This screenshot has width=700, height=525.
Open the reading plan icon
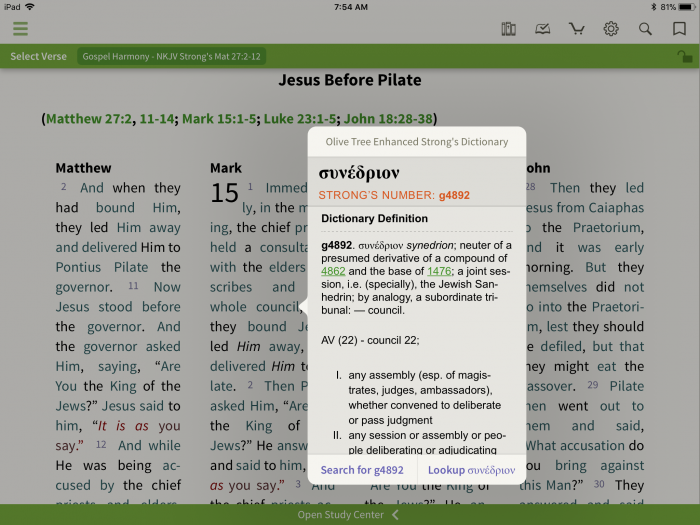542,29
